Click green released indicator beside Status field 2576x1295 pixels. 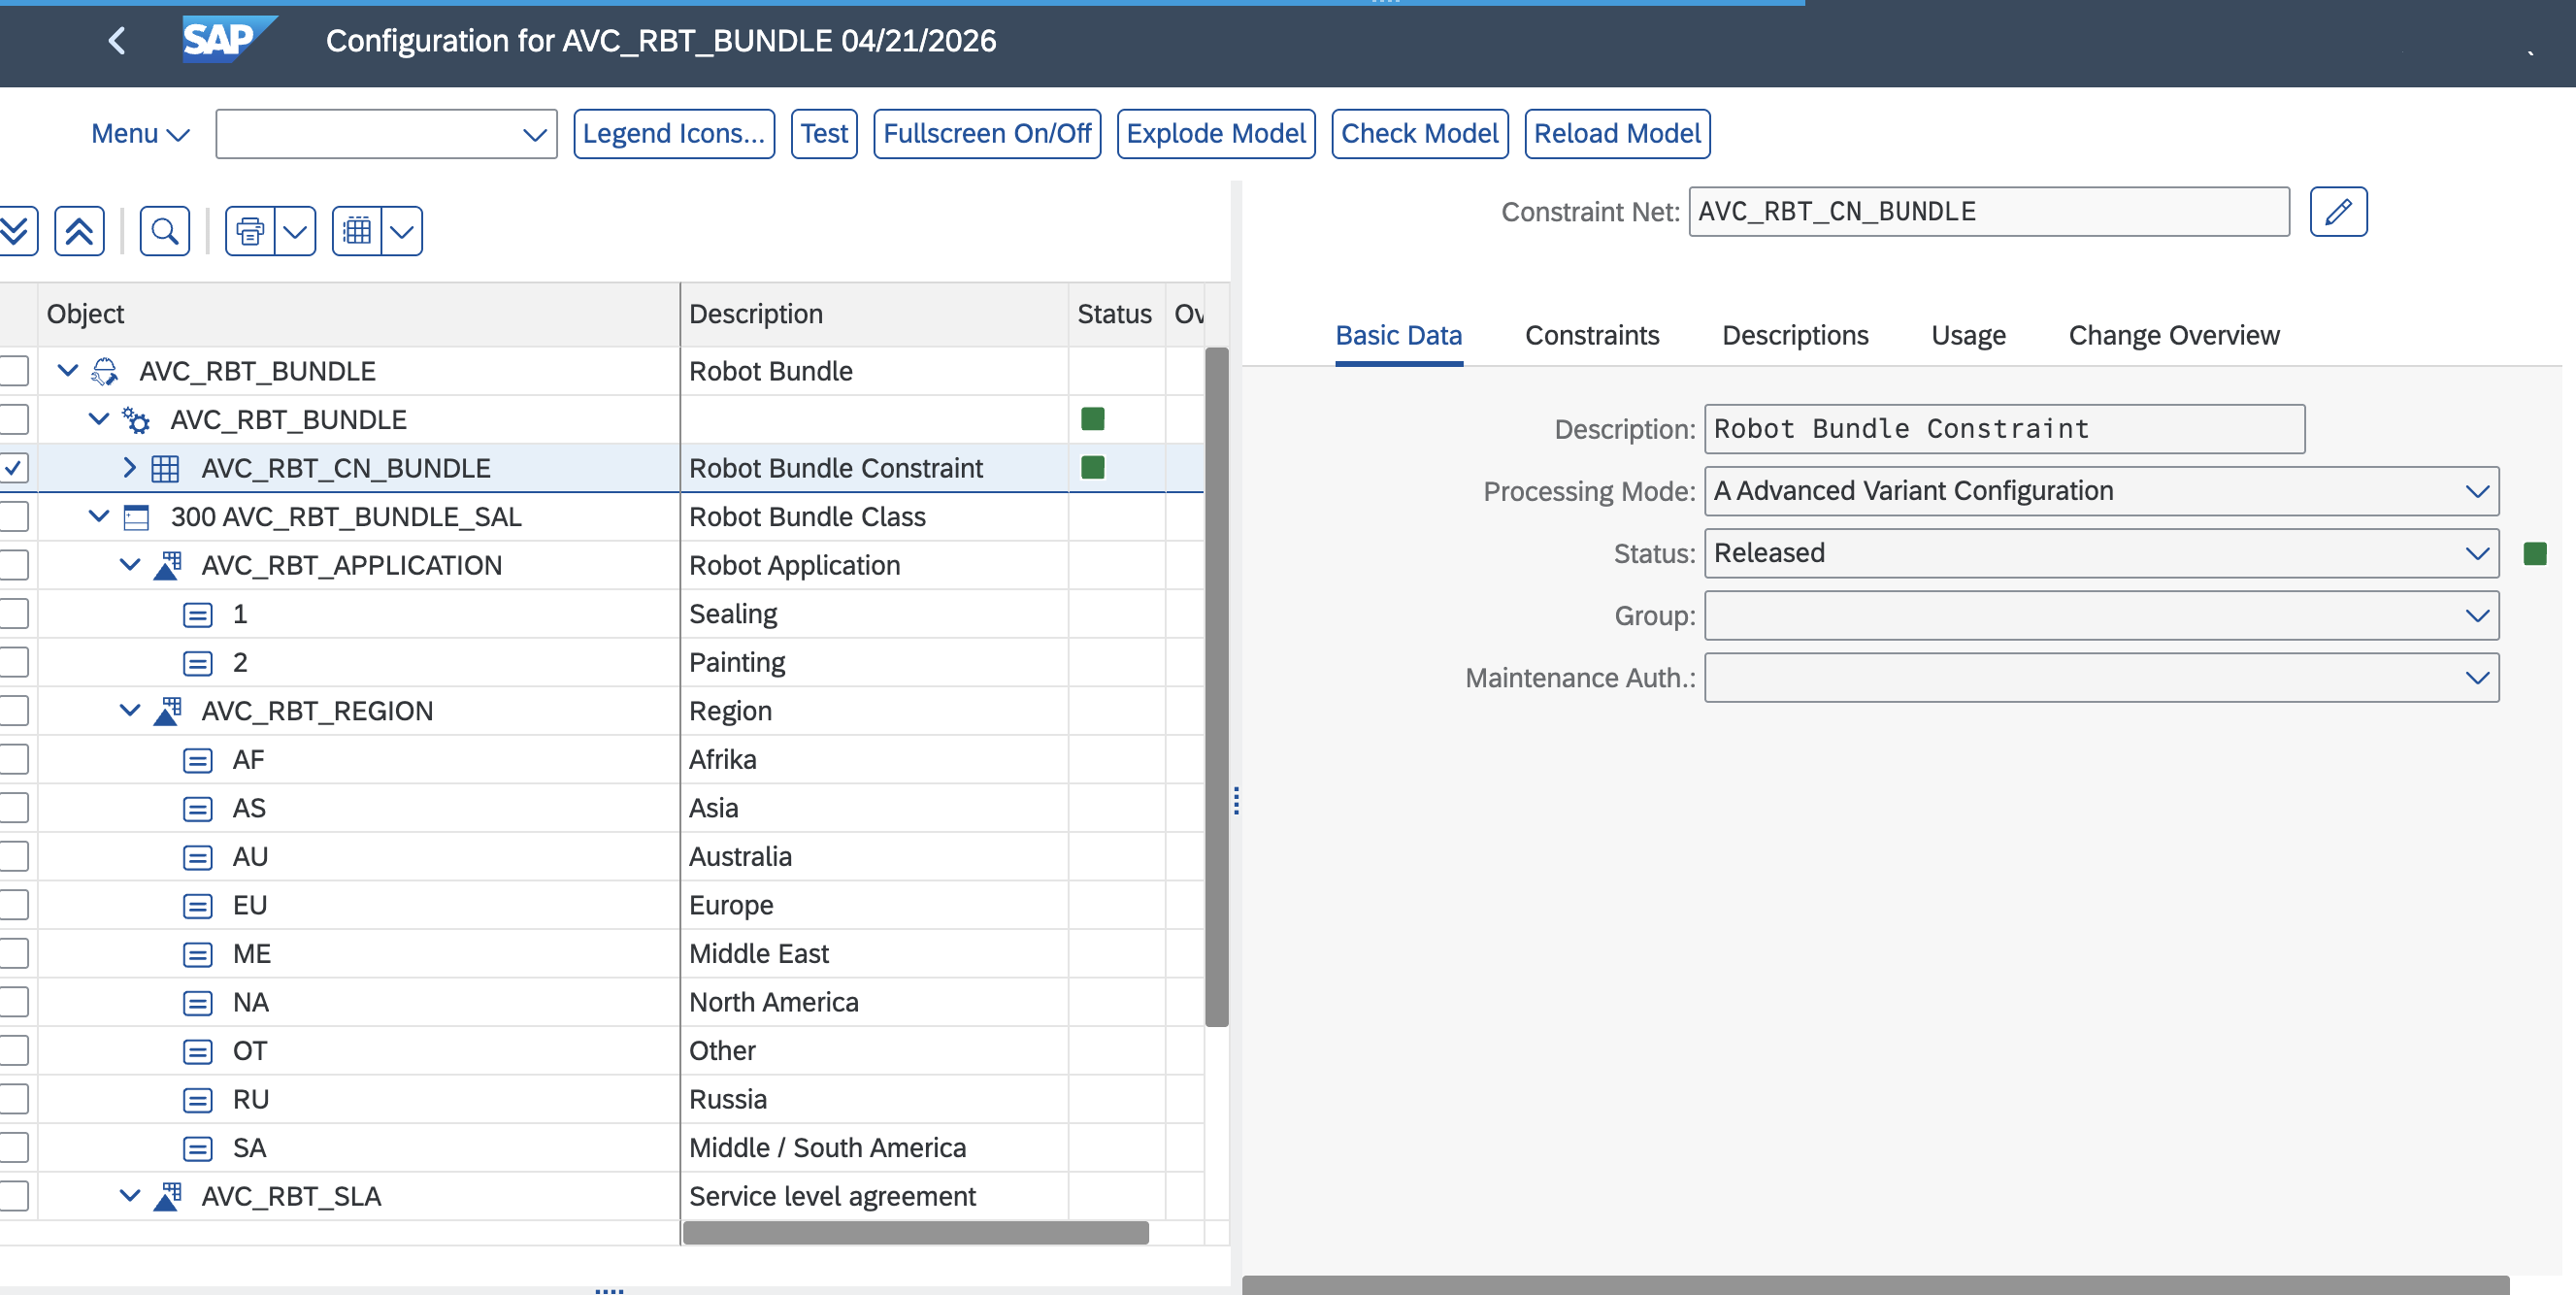click(2534, 554)
